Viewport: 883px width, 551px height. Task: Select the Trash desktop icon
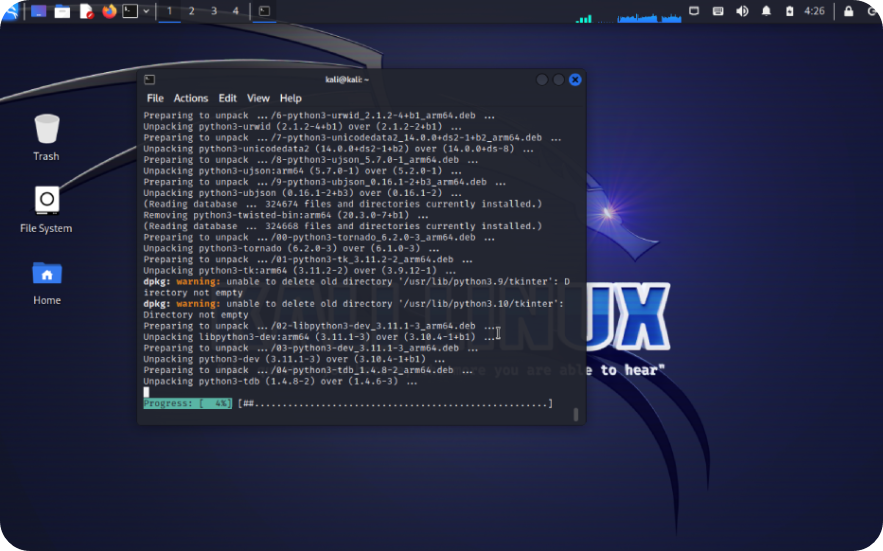coord(46,137)
